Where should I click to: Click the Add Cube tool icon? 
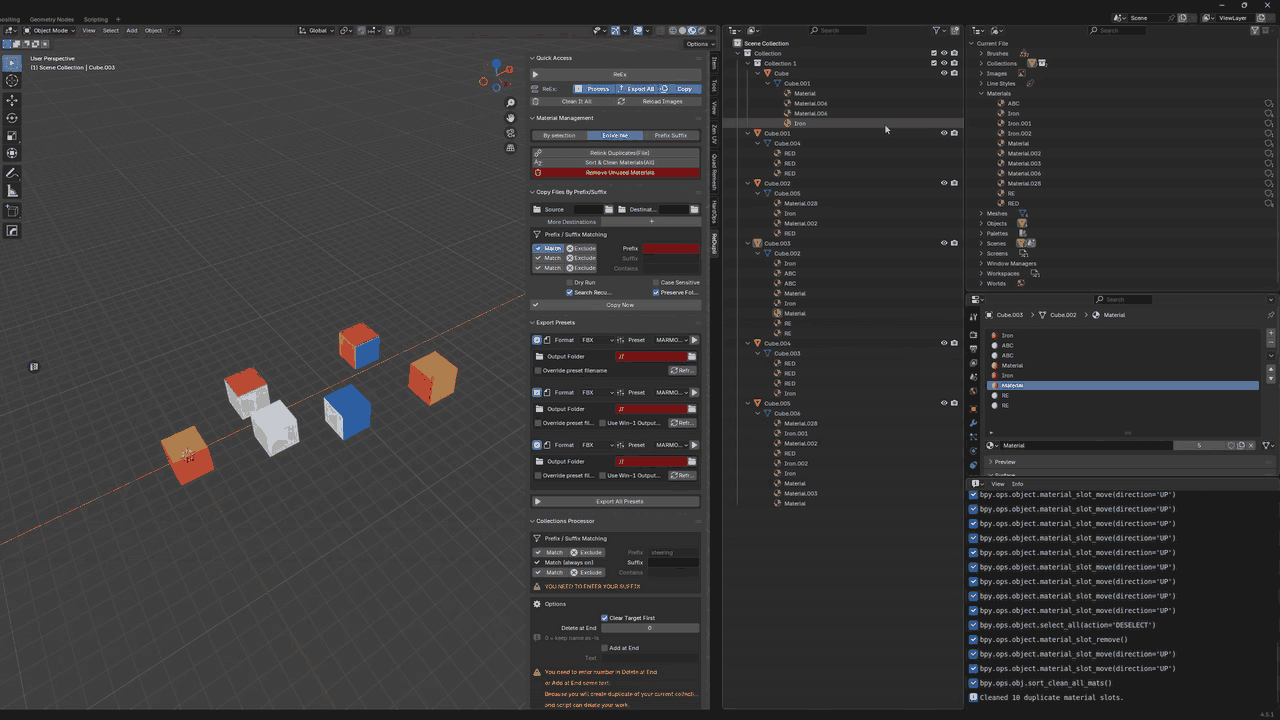[12, 211]
